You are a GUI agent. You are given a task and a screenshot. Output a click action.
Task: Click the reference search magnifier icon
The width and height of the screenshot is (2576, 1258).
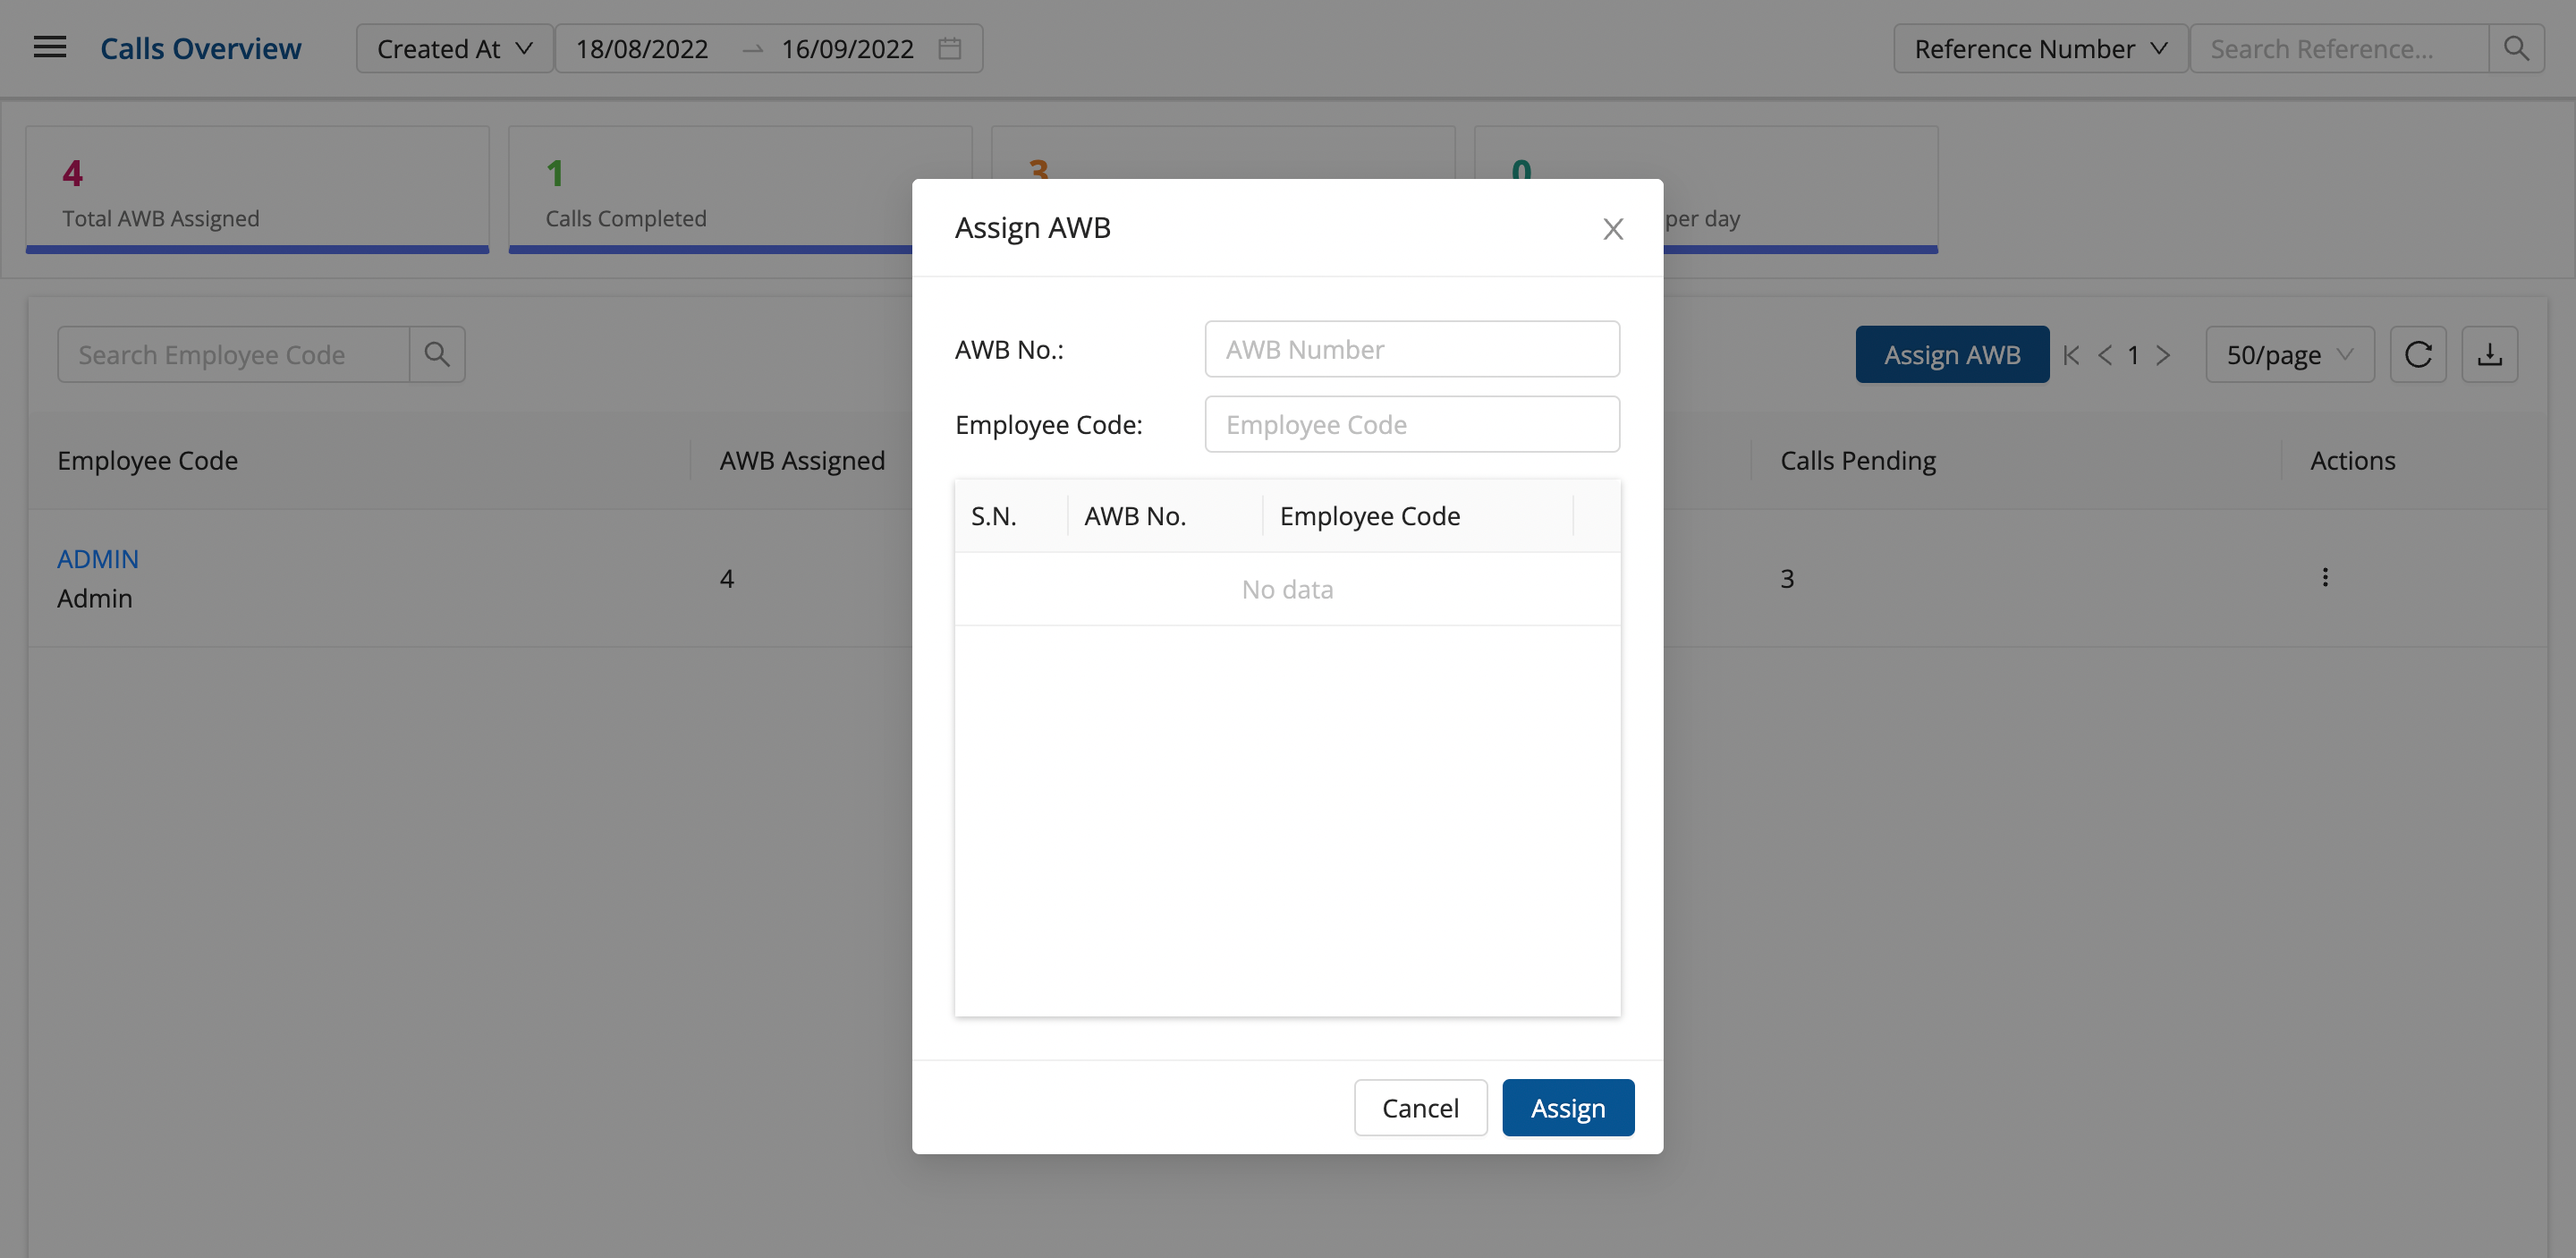coord(2516,48)
